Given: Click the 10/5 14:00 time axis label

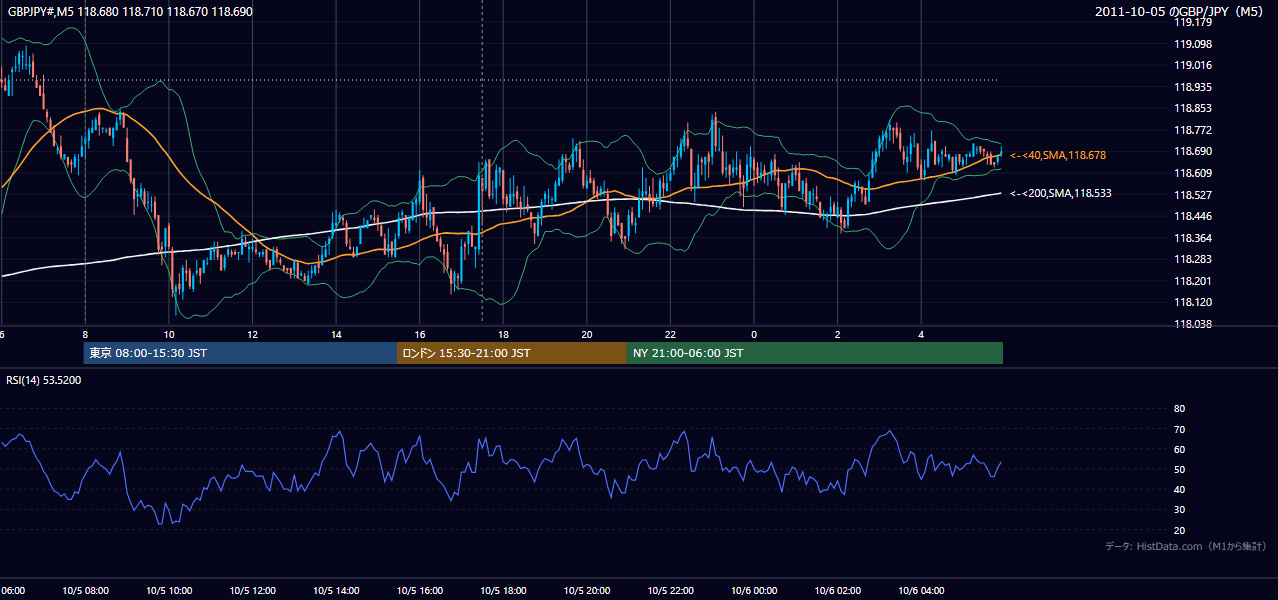Looking at the screenshot, I should click(x=336, y=591).
